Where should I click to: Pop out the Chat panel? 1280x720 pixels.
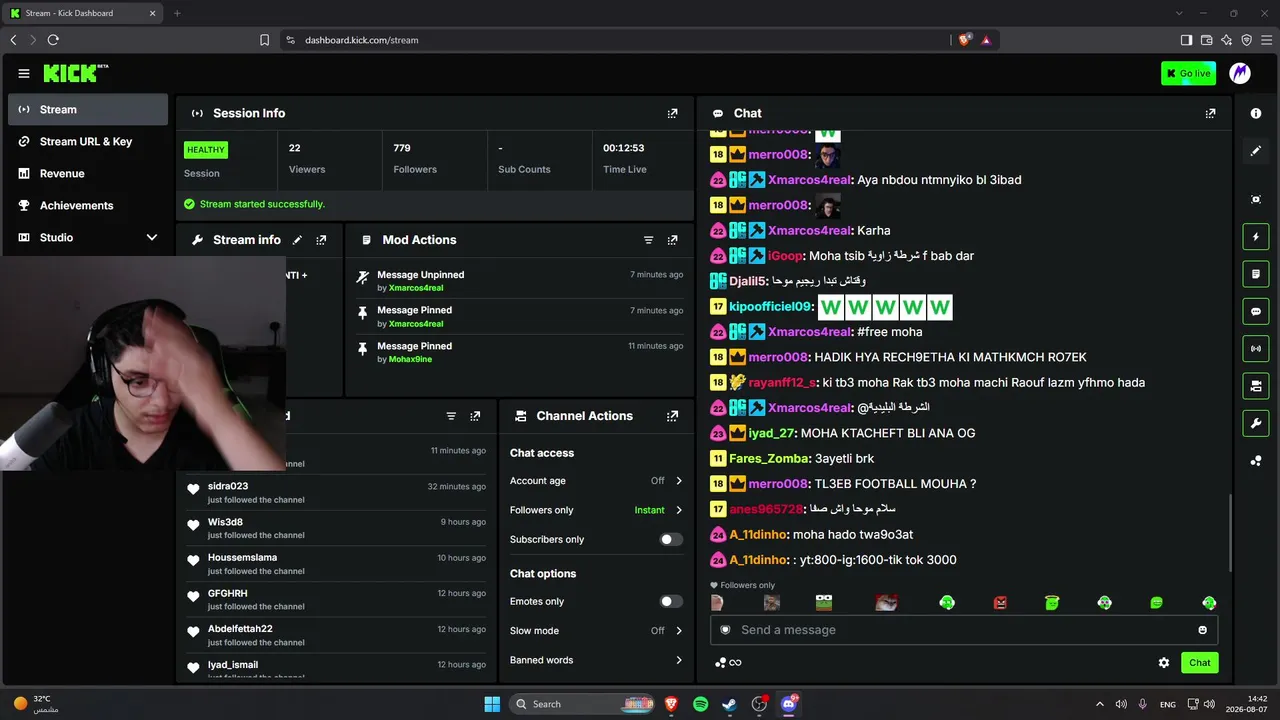coord(1210,113)
